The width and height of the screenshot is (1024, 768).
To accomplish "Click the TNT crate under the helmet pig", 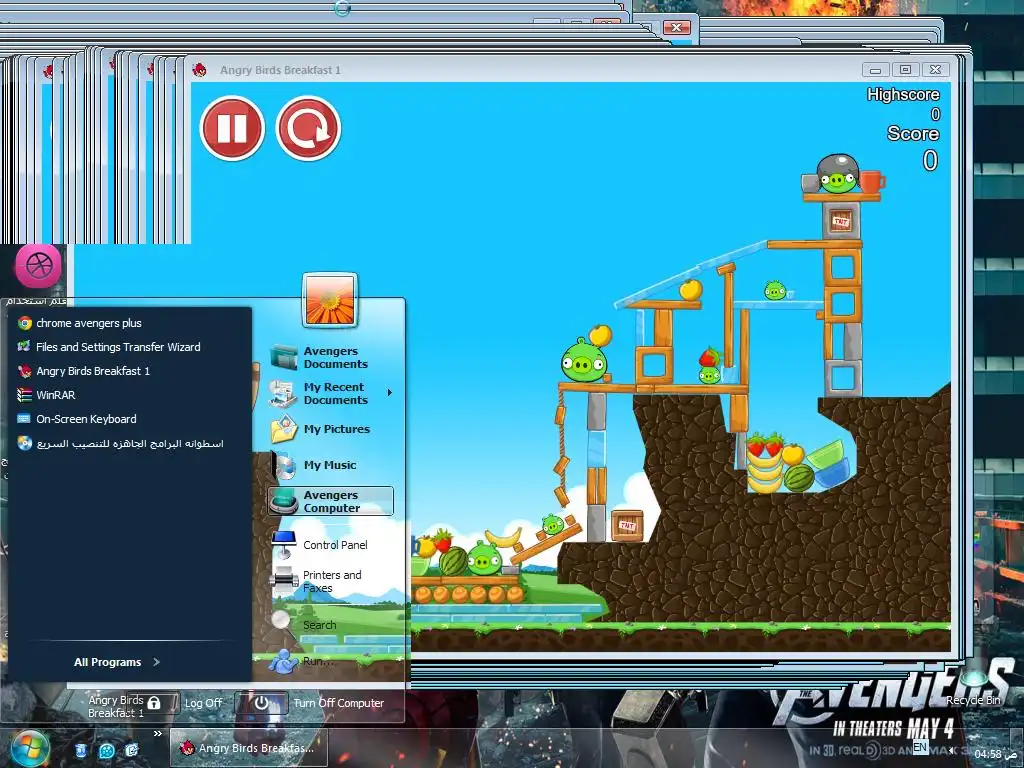I will click(x=841, y=221).
